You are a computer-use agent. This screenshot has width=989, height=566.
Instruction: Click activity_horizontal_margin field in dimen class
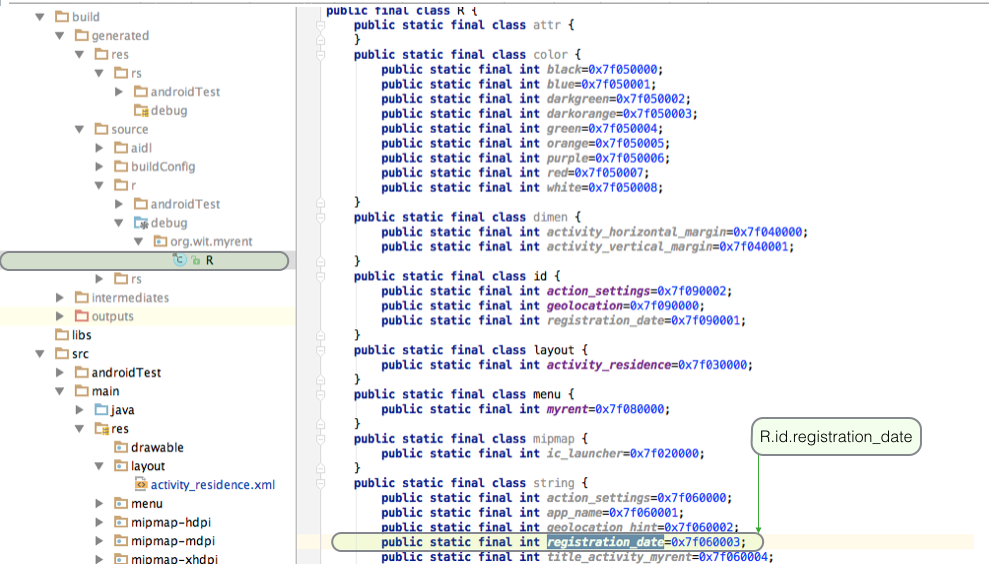(x=639, y=232)
